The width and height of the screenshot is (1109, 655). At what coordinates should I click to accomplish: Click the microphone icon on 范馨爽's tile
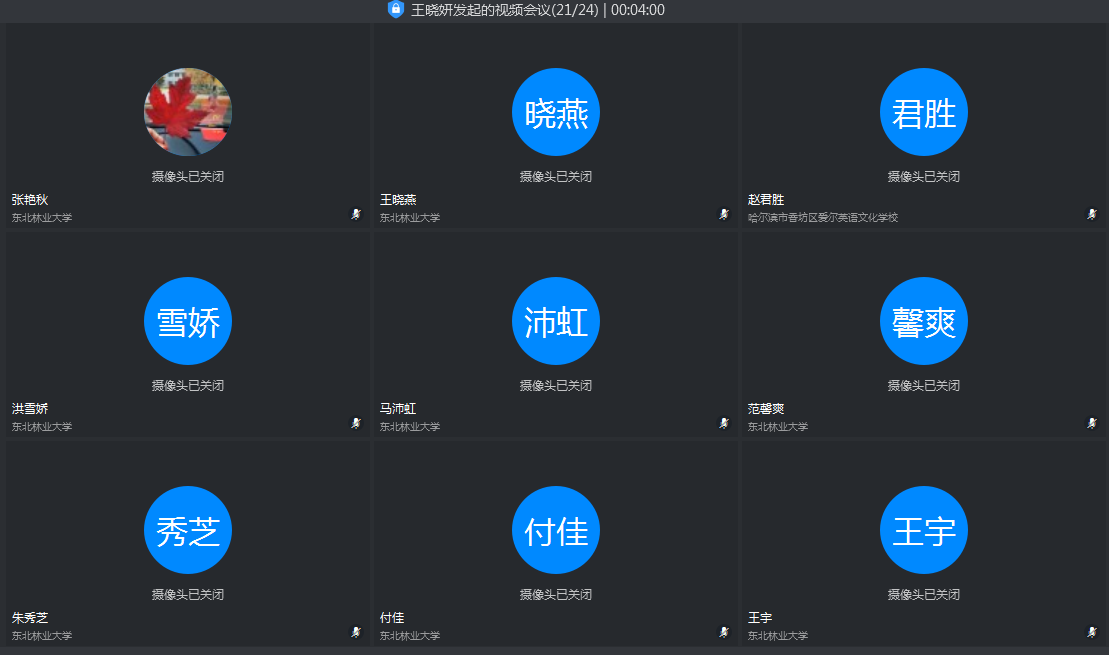(x=1092, y=422)
